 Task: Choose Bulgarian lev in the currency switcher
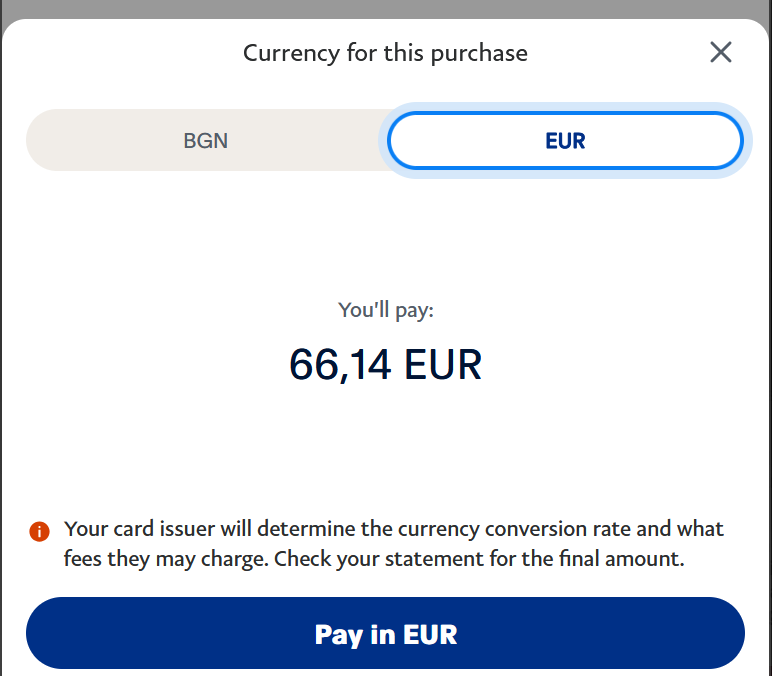click(206, 141)
